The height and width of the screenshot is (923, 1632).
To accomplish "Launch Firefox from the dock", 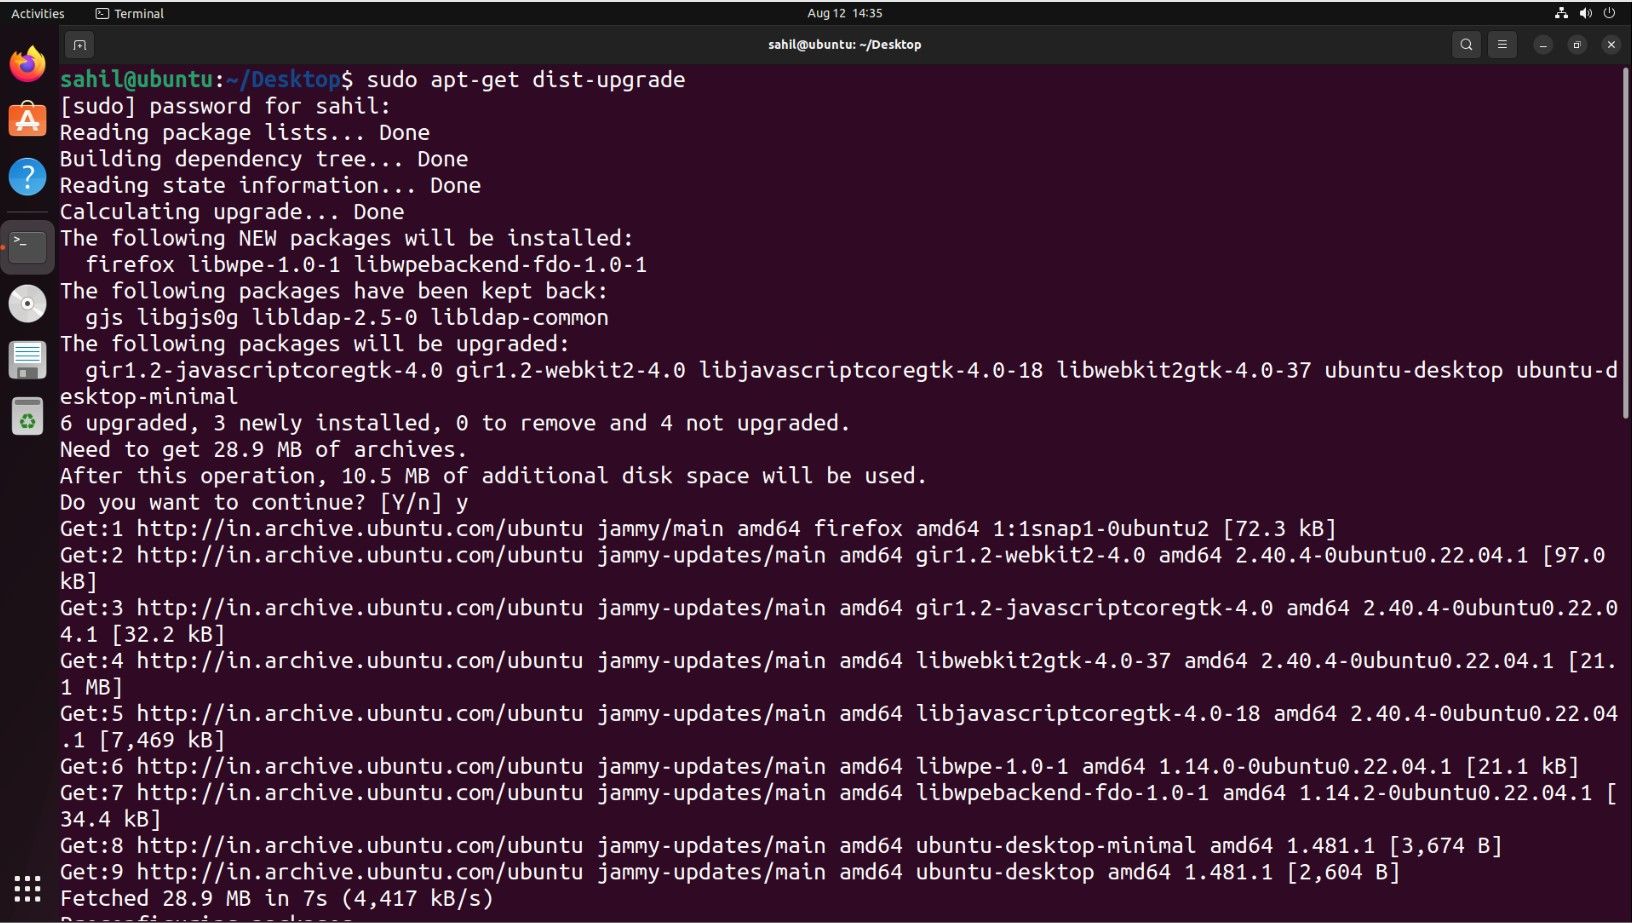I will (x=27, y=64).
